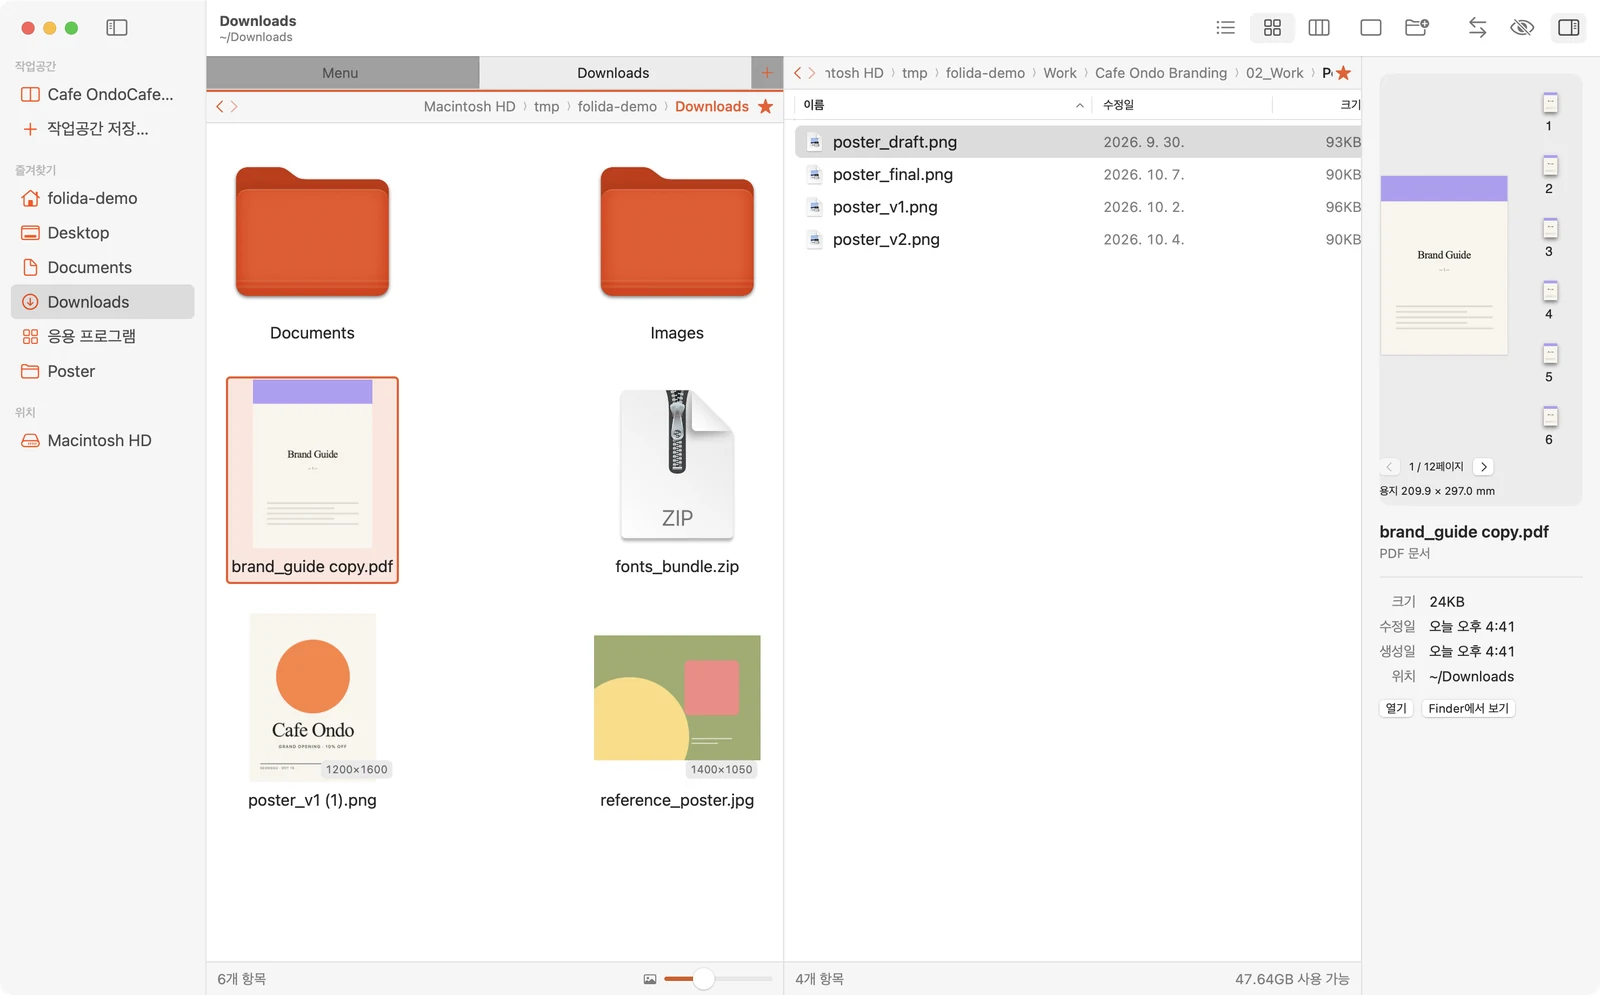Open Macintosh HD in sidebar
The image size is (1600, 995).
pyautogui.click(x=102, y=440)
